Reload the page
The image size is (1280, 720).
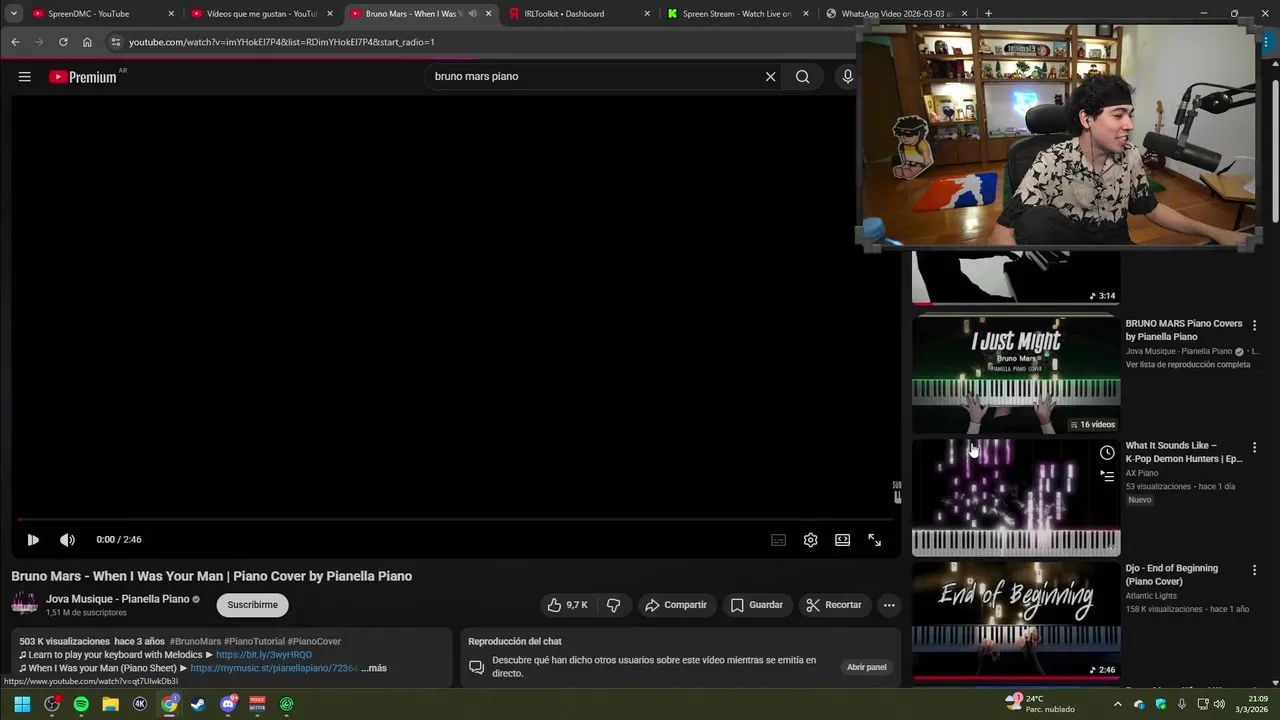[63, 42]
